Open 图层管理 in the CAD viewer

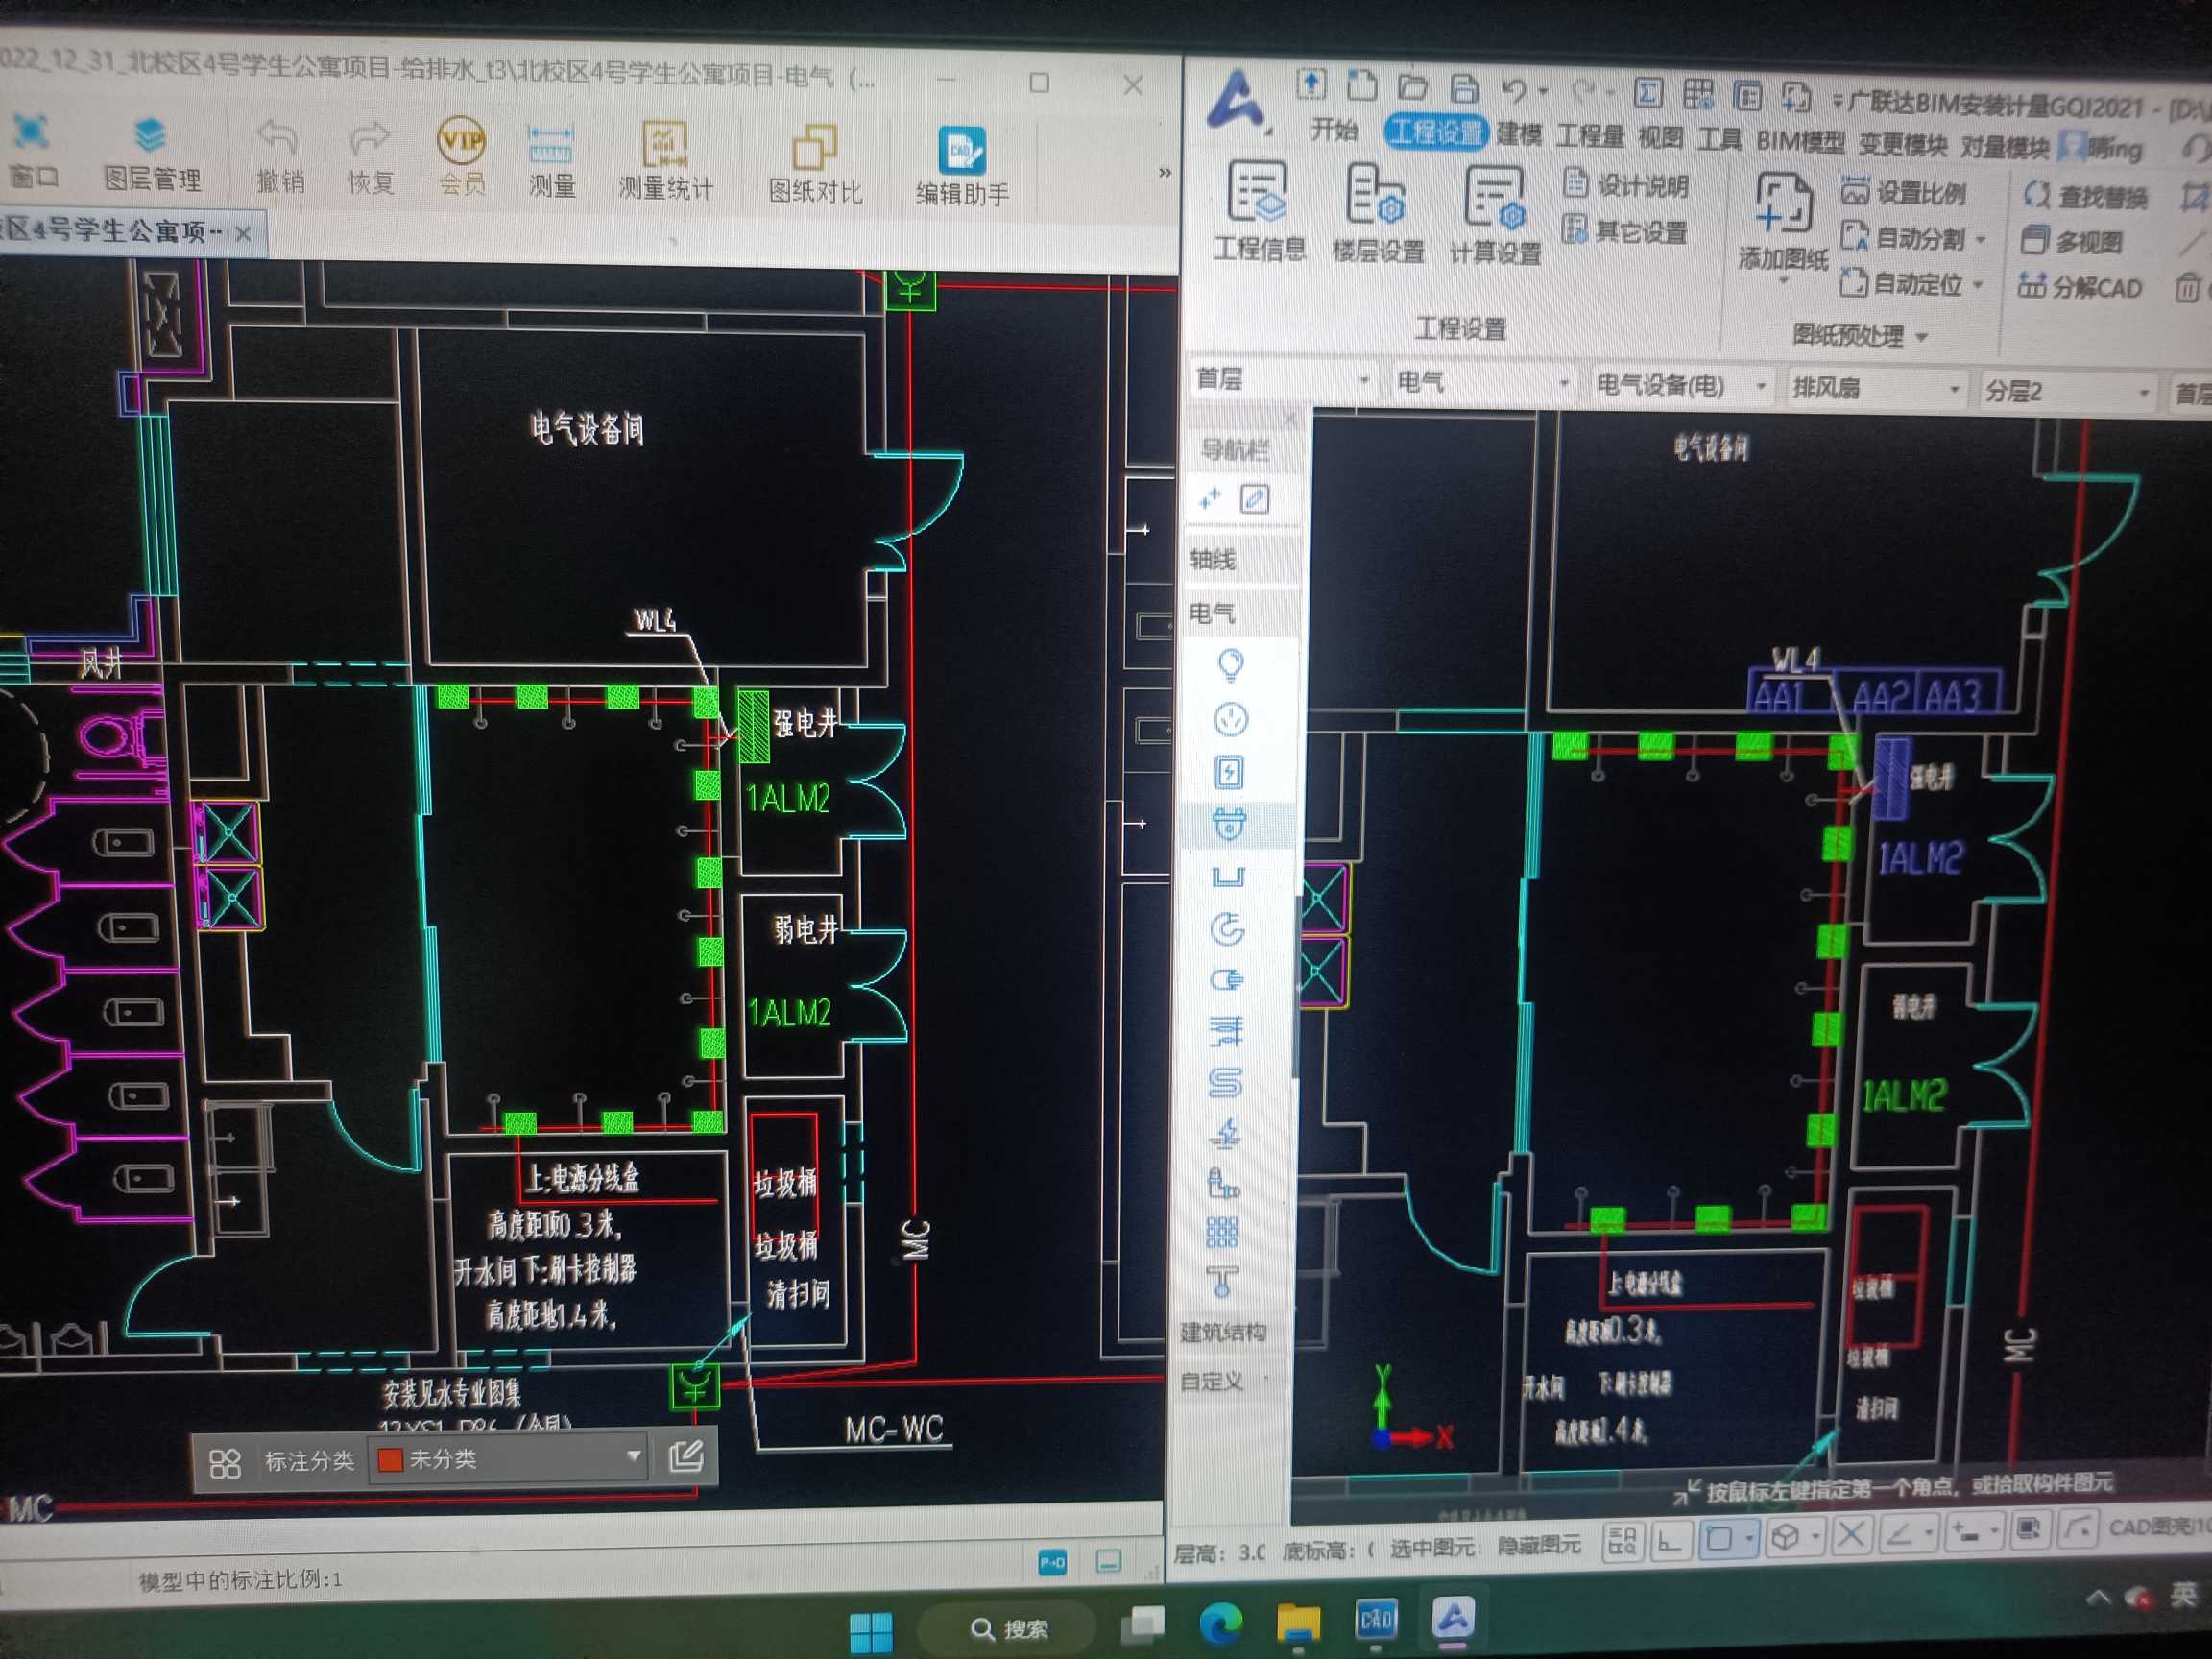[x=152, y=153]
